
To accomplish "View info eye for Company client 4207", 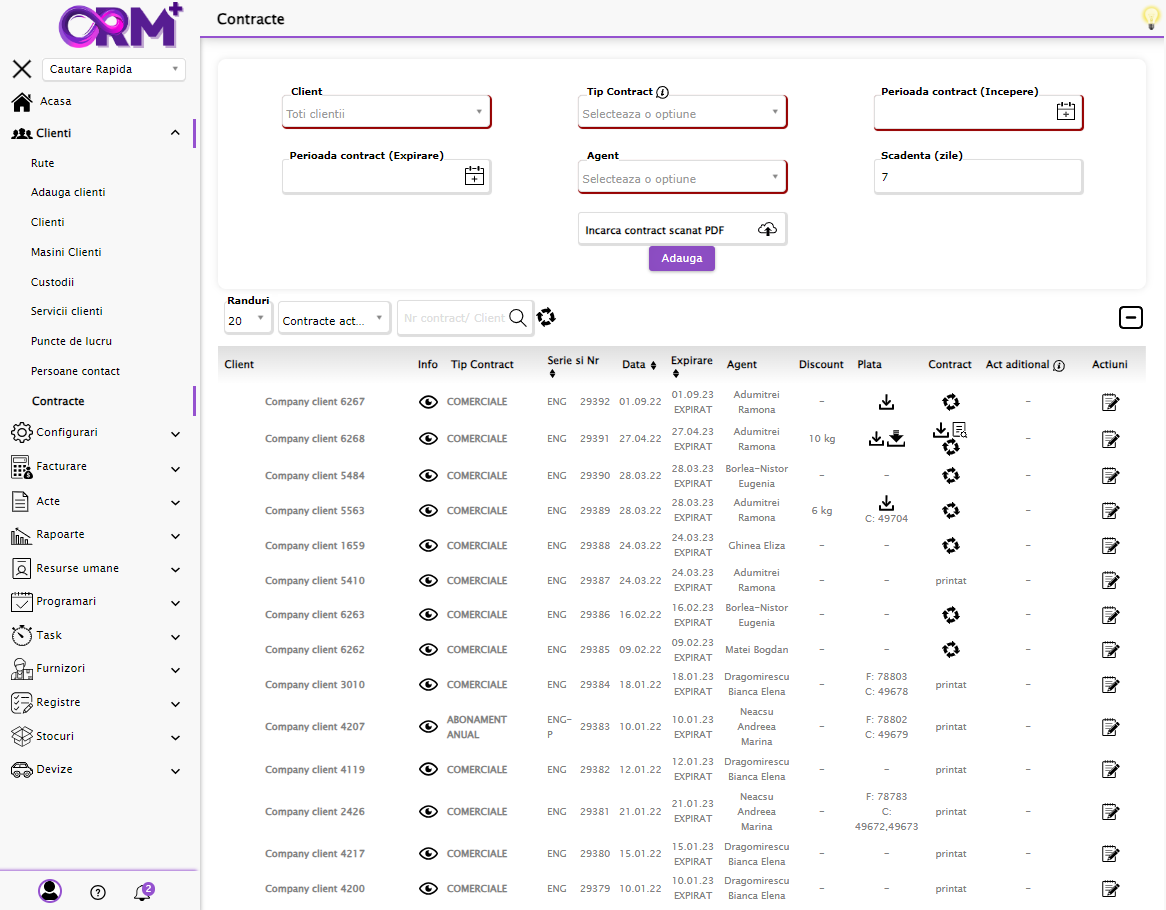I will coord(428,727).
